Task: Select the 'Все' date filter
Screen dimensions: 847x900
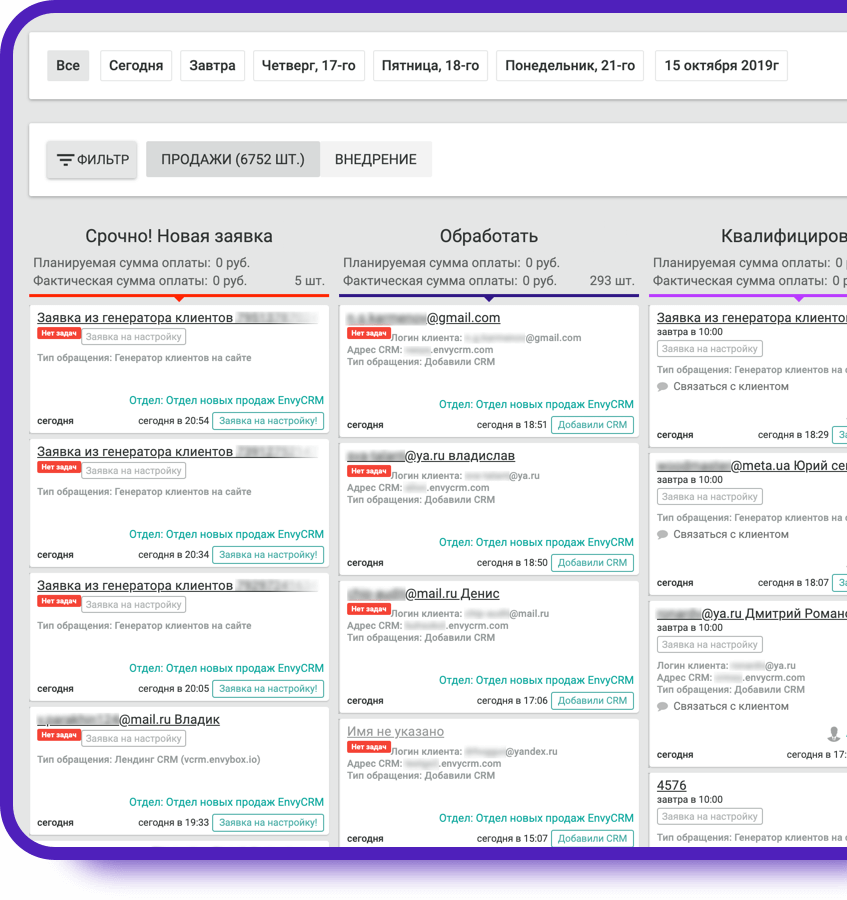Action: 68,66
